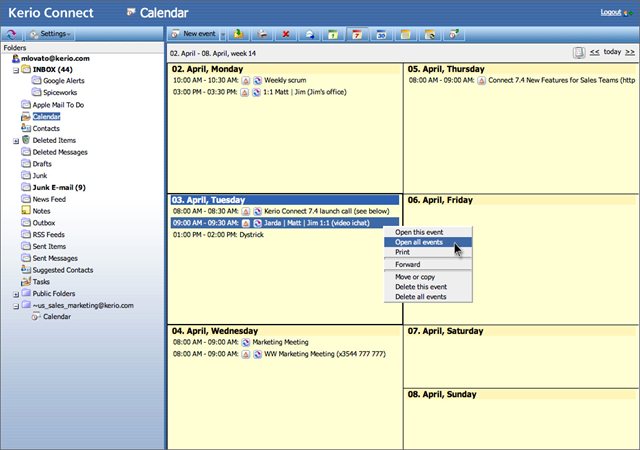640x450 pixels.
Task: Open the Tasks folder
Action: tap(41, 282)
